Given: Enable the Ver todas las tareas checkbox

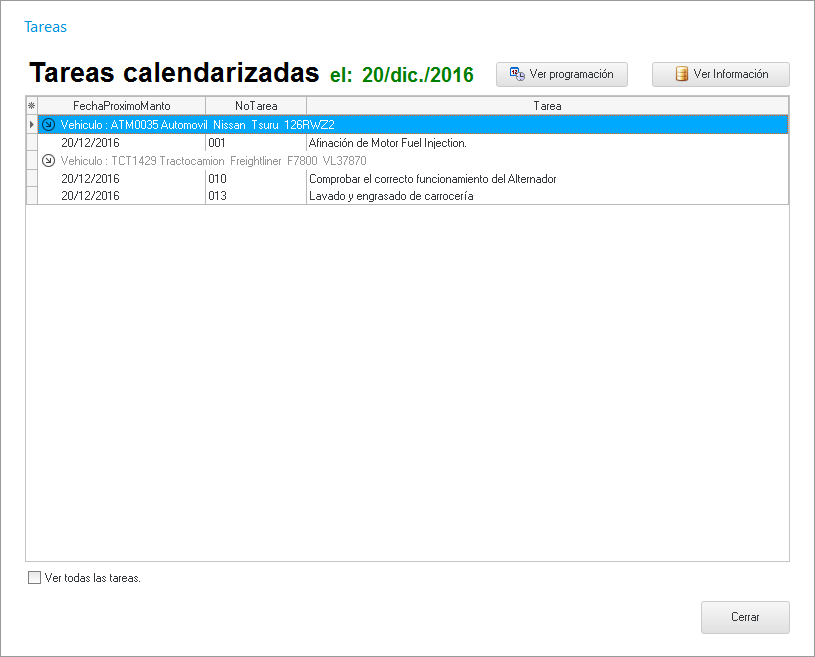Looking at the screenshot, I should (x=35, y=577).
